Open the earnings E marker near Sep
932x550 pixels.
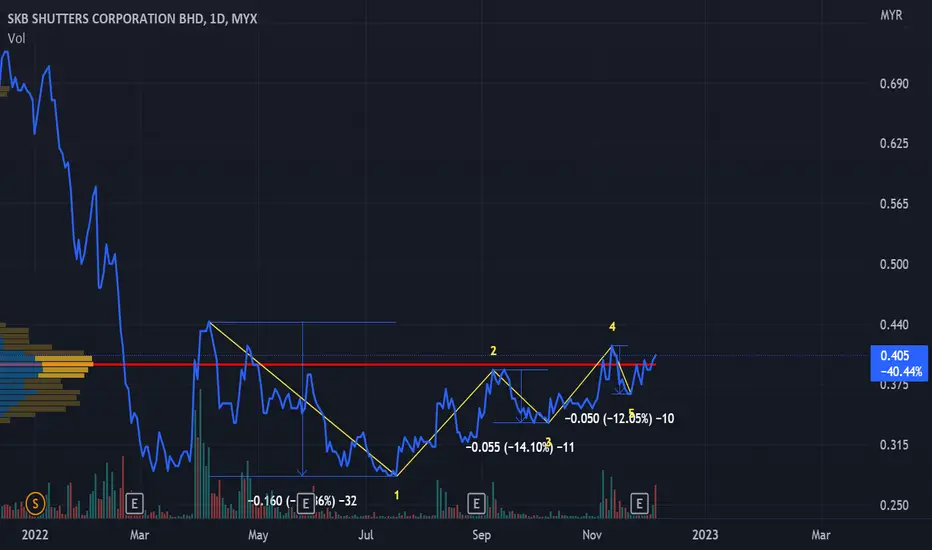tap(476, 504)
